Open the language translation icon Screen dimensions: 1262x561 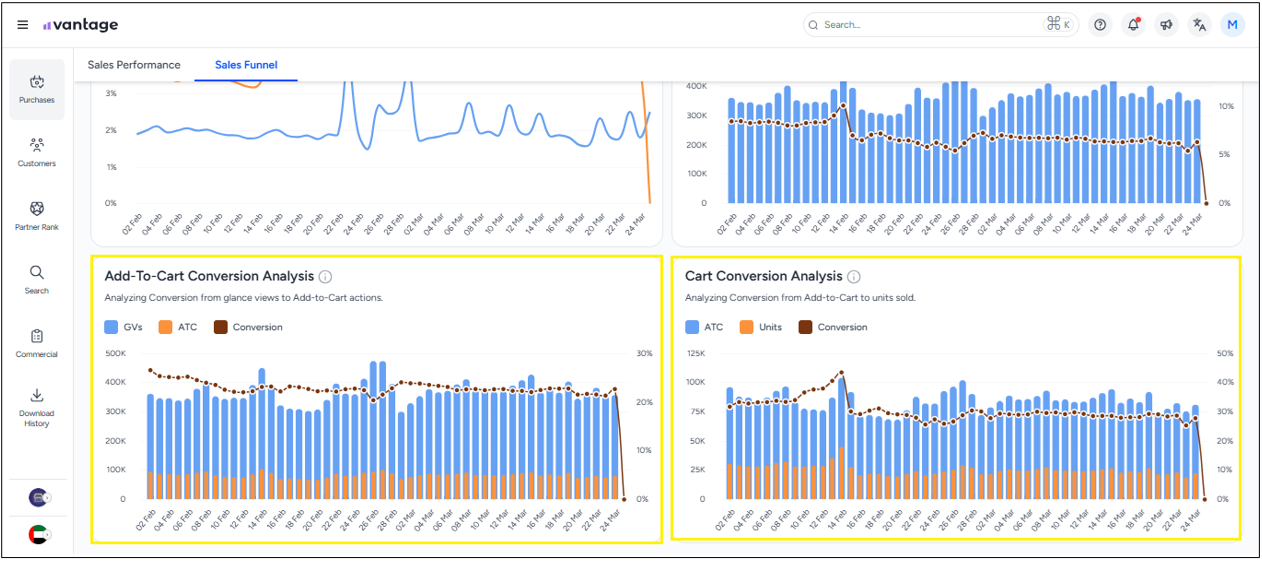(x=1199, y=25)
